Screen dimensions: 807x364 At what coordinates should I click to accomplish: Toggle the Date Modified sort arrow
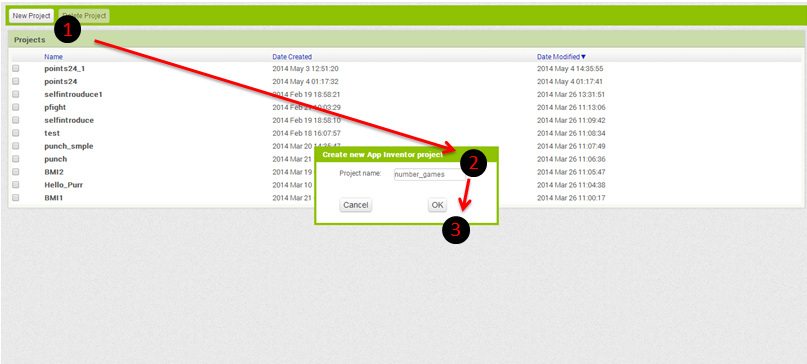point(583,57)
